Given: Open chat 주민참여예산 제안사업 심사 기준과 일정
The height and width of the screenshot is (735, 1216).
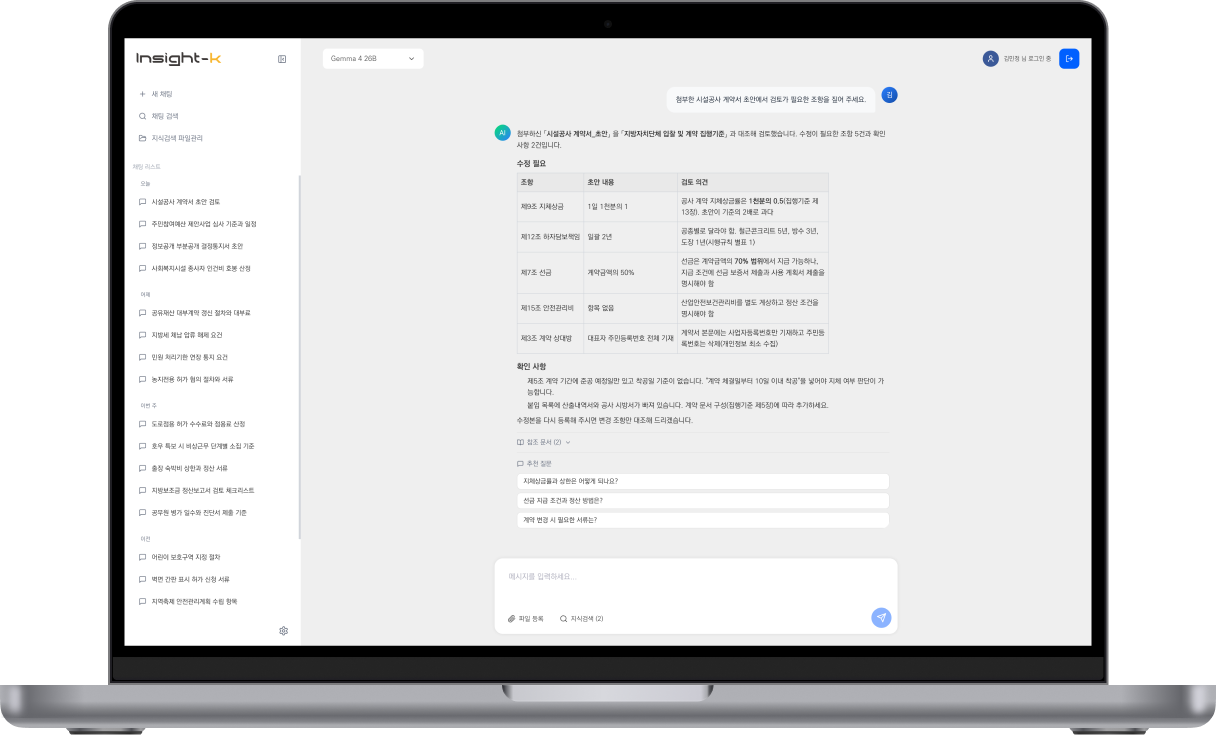Looking at the screenshot, I should (x=204, y=224).
